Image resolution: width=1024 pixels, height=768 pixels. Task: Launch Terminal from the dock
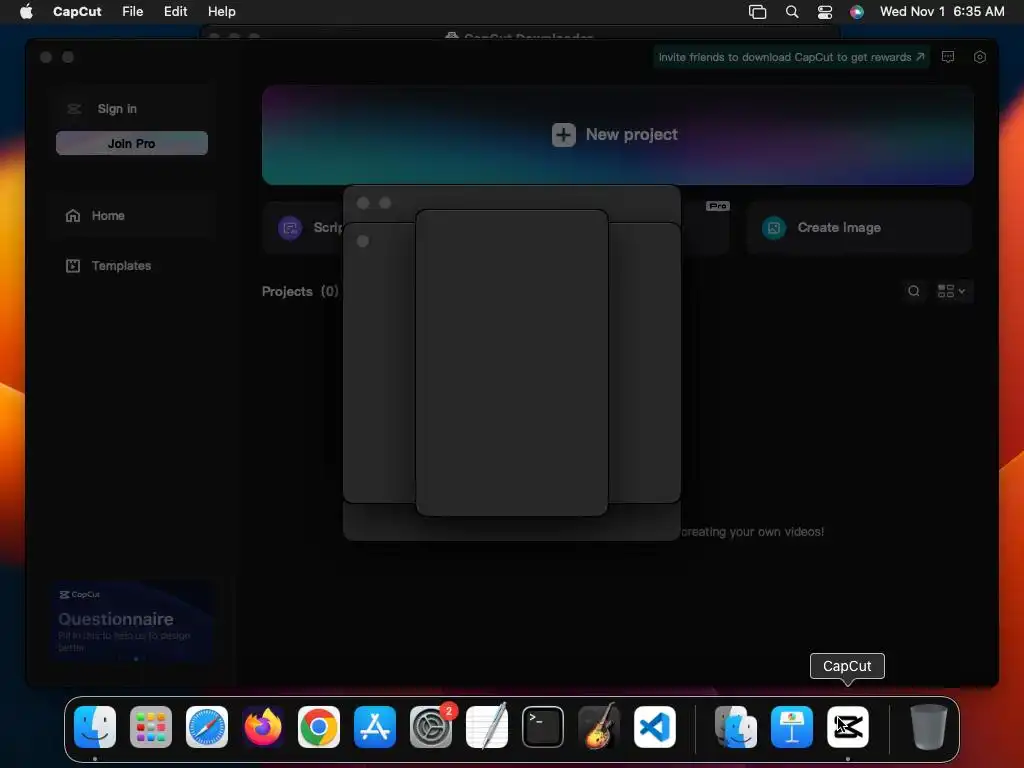point(543,727)
